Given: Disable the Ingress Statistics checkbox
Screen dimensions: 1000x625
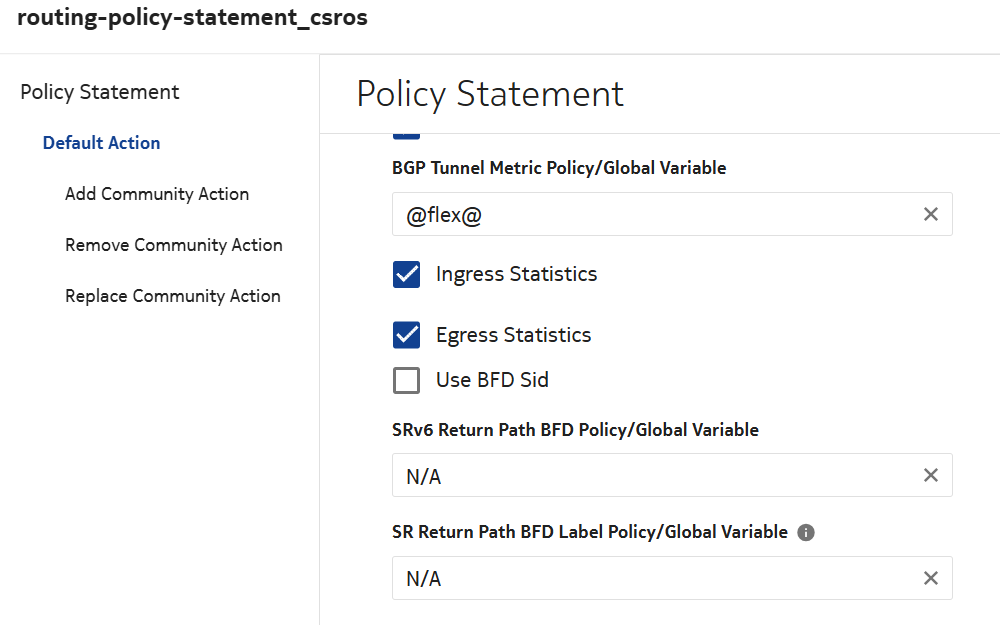Looking at the screenshot, I should pyautogui.click(x=407, y=275).
